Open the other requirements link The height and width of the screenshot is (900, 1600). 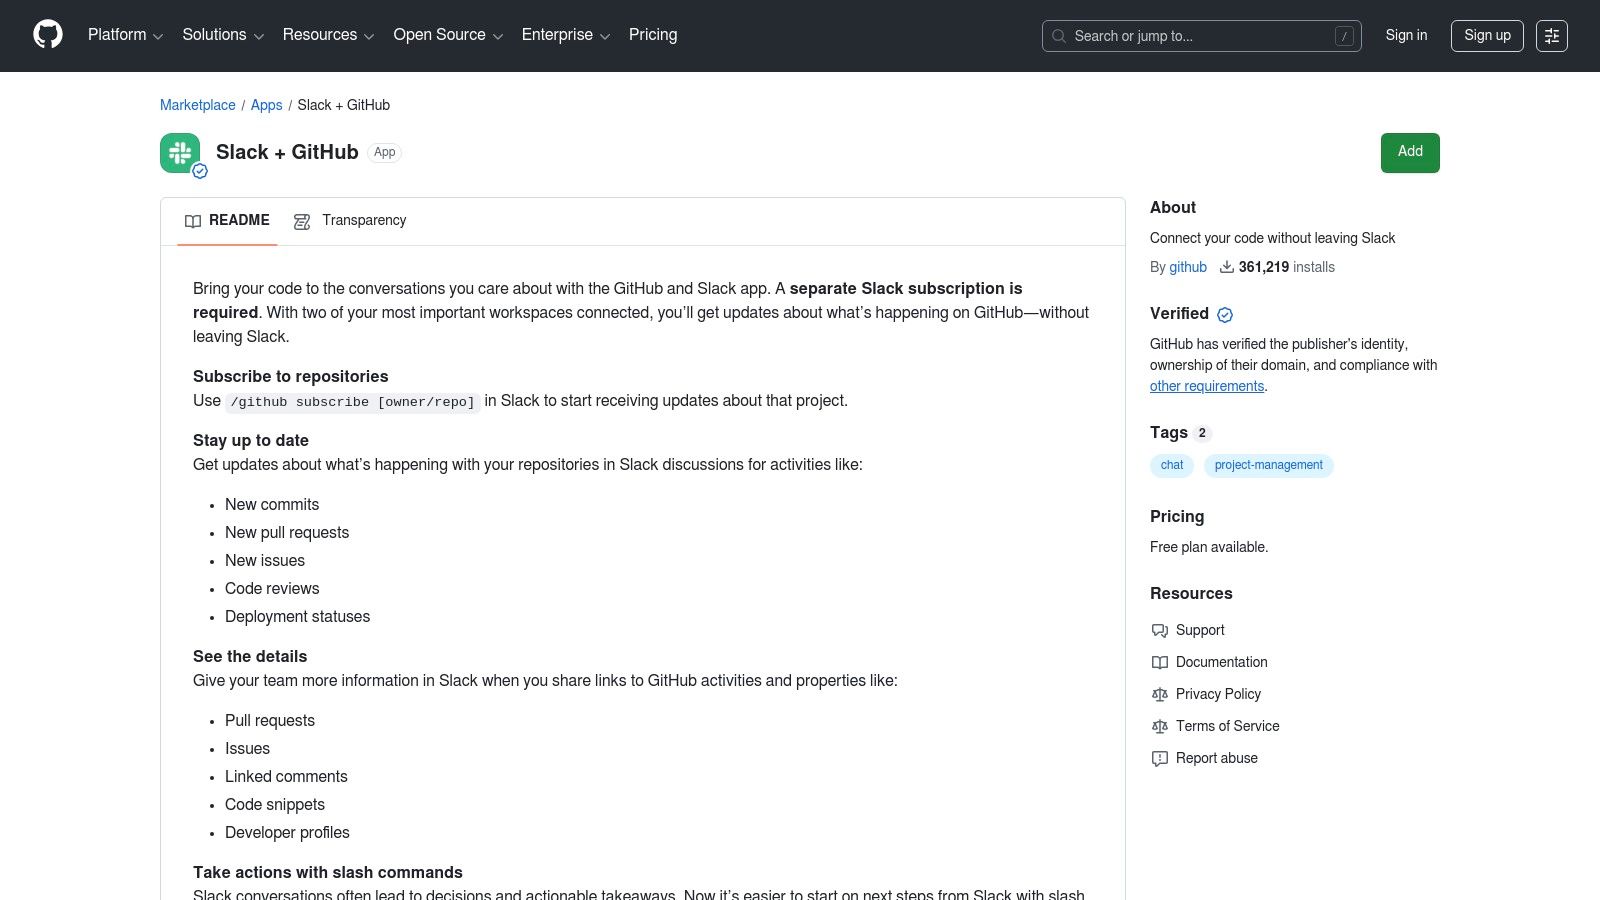click(x=1207, y=386)
